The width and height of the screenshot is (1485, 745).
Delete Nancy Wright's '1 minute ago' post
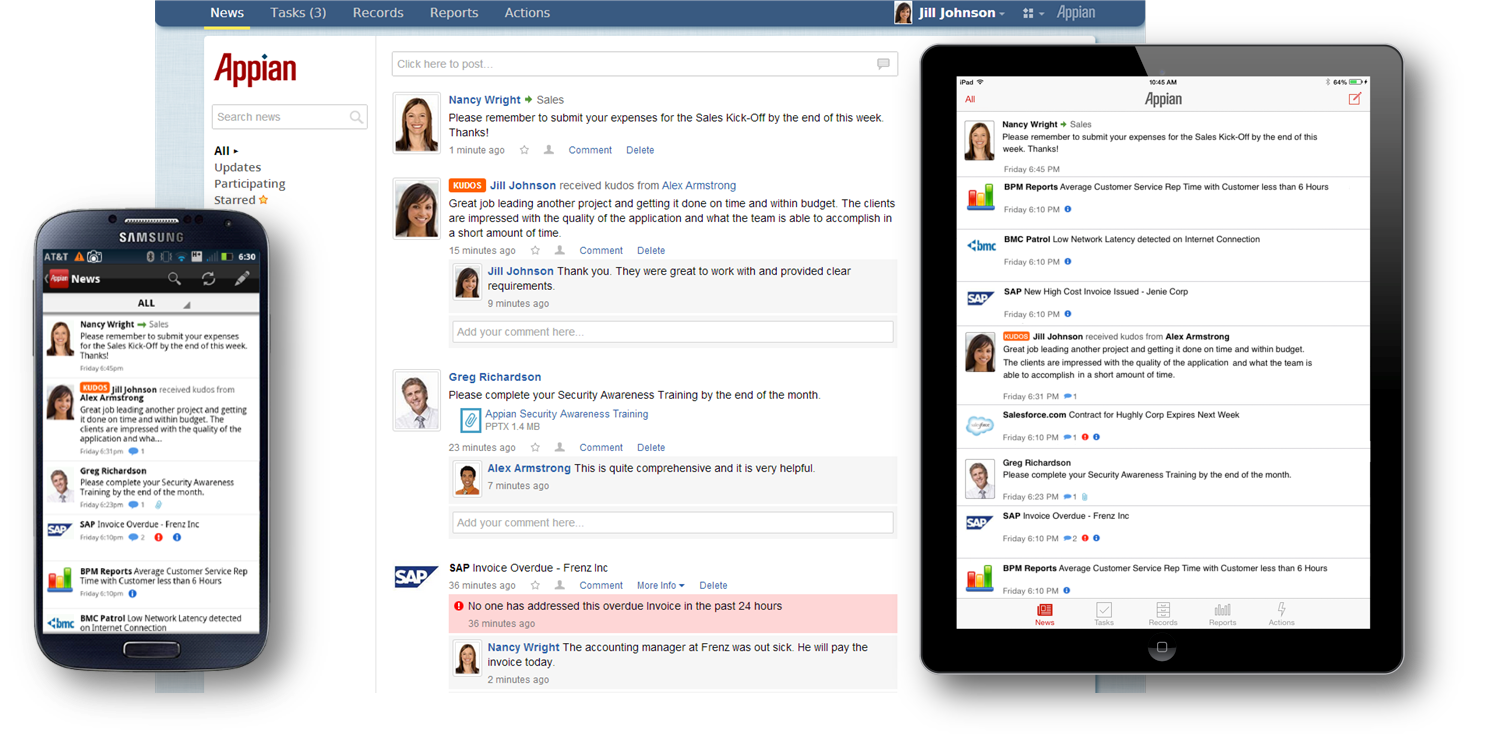pos(640,150)
